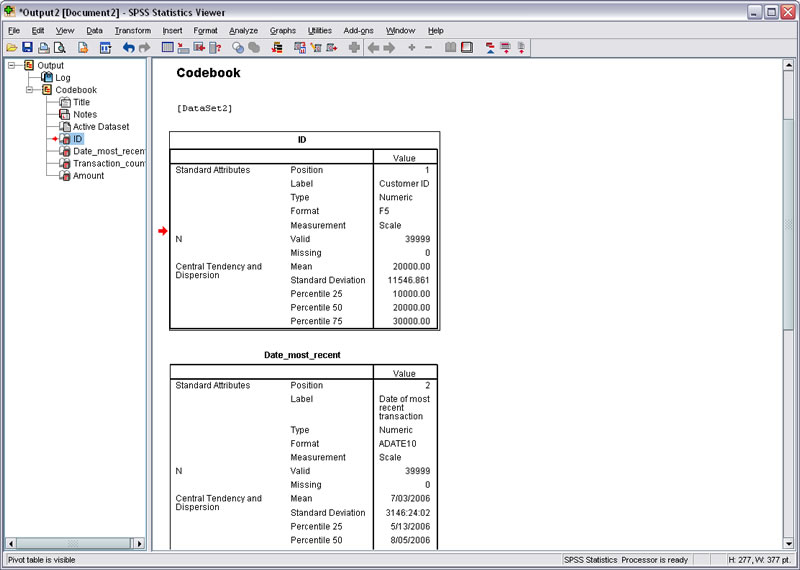
Task: Click the Redo arrow icon
Action: (x=144, y=47)
